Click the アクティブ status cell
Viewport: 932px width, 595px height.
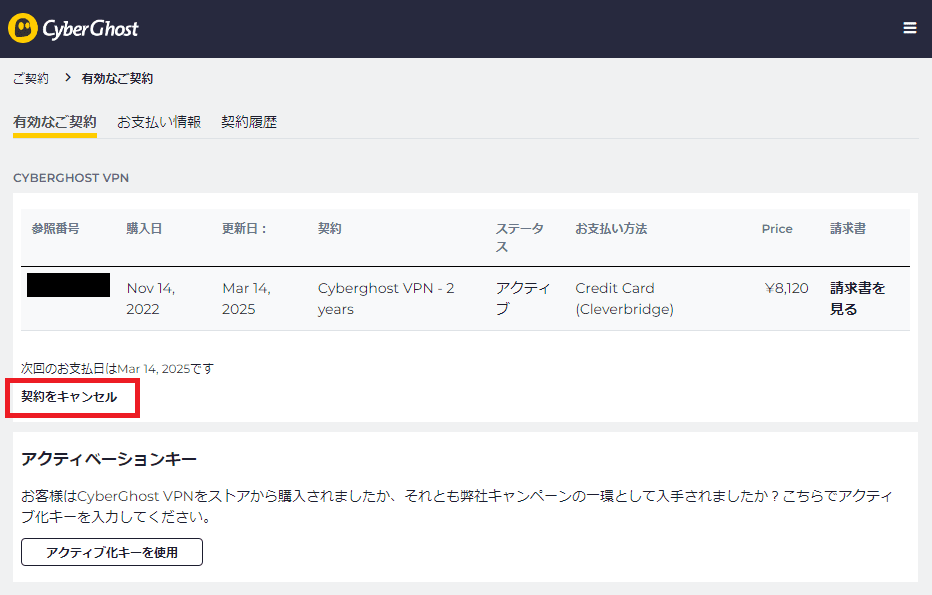[523, 298]
